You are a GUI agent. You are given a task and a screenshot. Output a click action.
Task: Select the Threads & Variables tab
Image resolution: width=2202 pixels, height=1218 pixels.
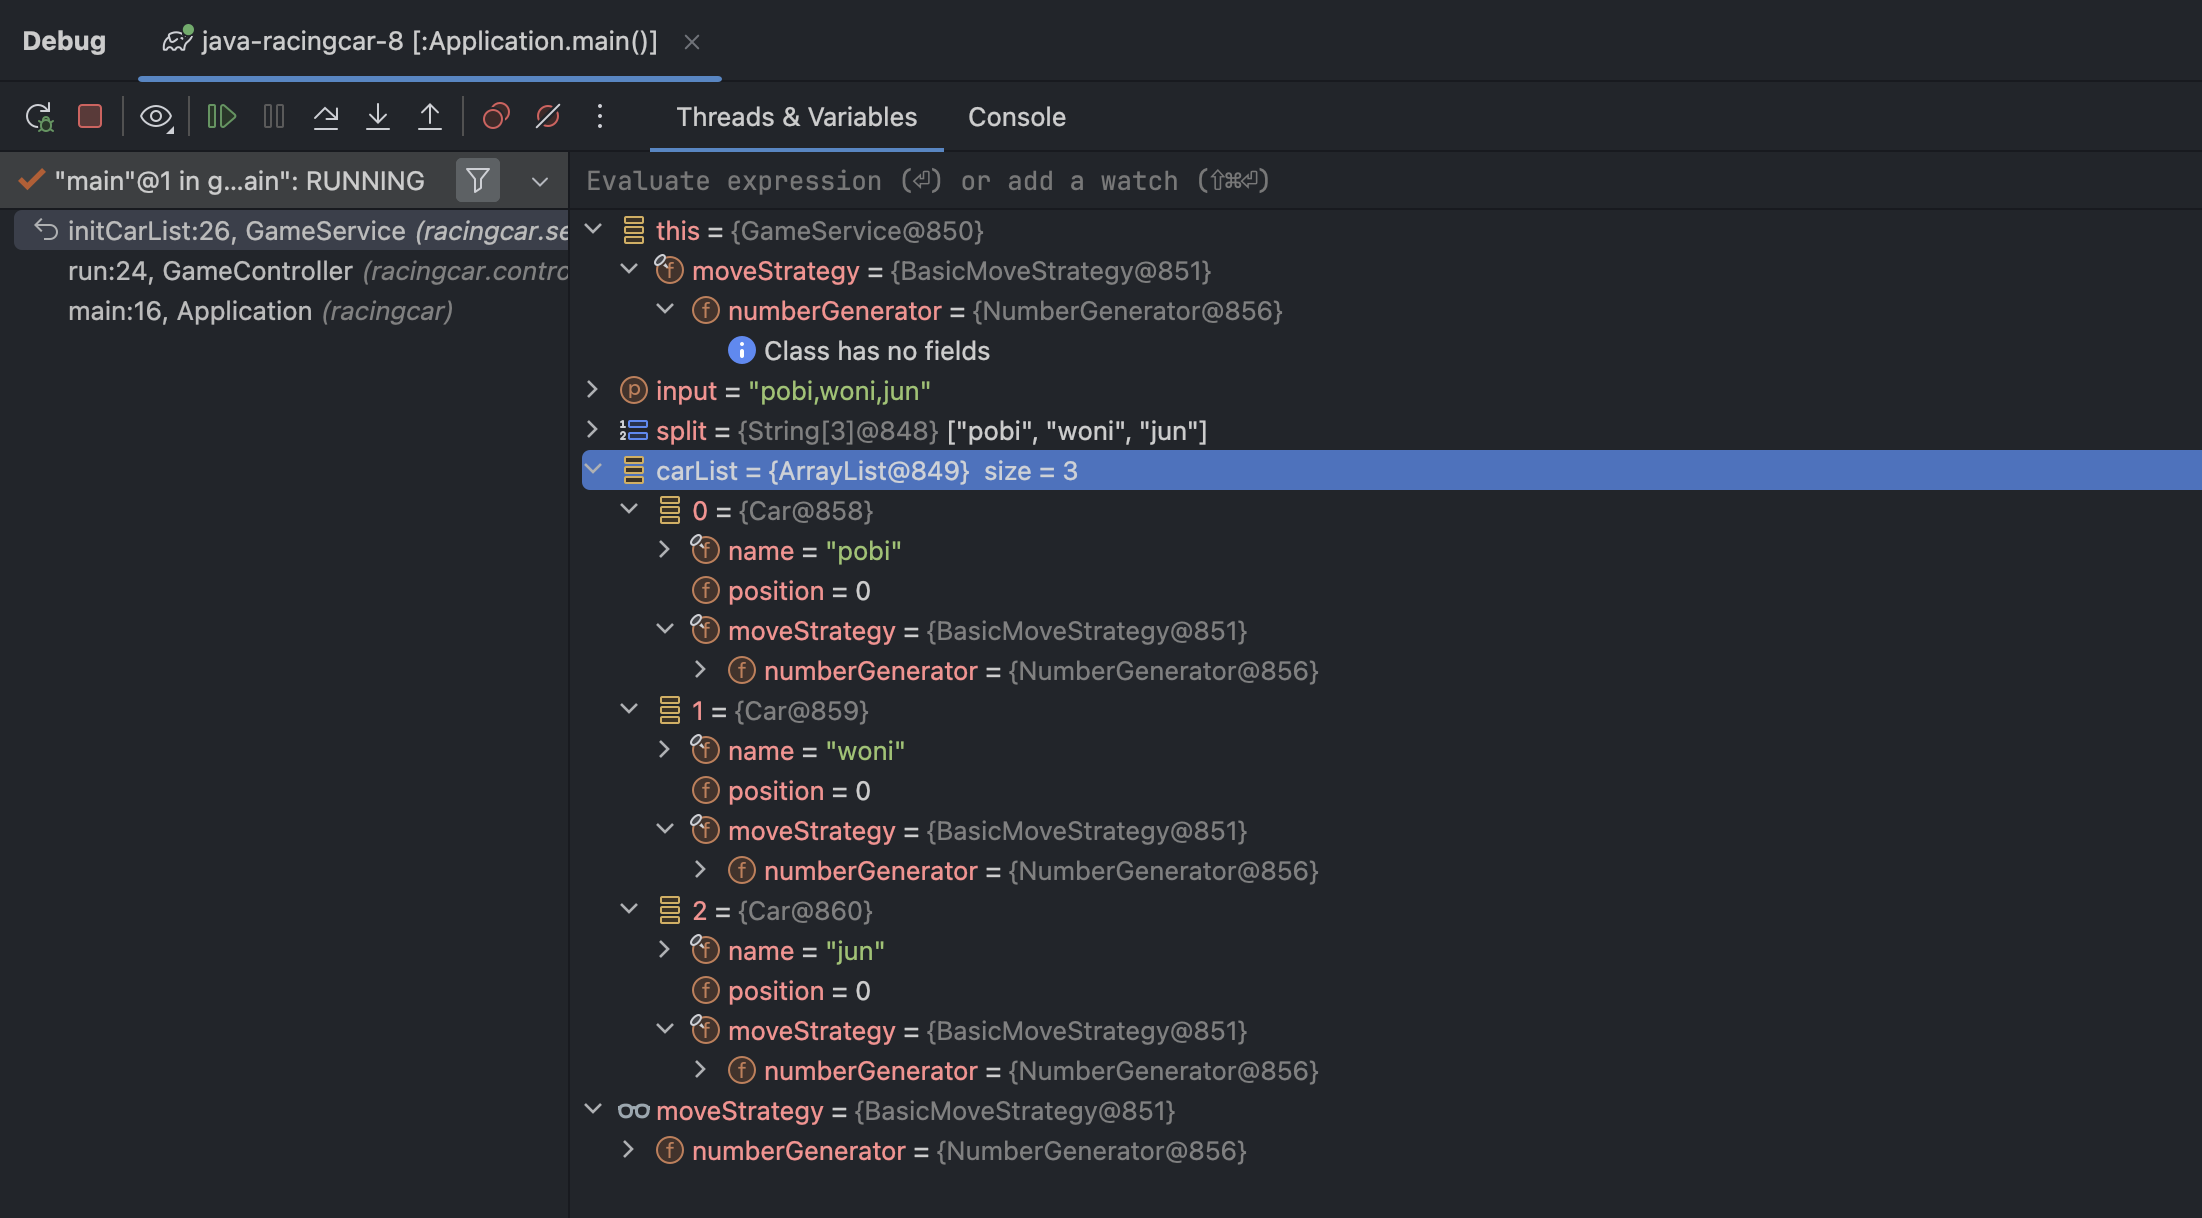tap(796, 117)
